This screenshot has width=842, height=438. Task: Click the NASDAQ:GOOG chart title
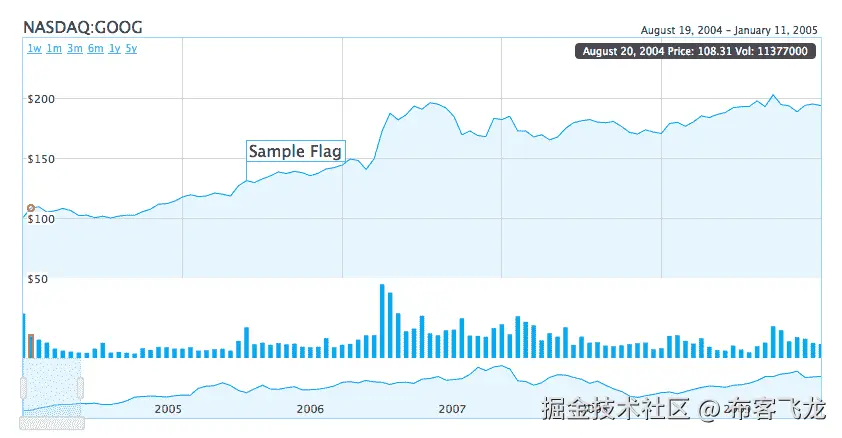coord(83,27)
